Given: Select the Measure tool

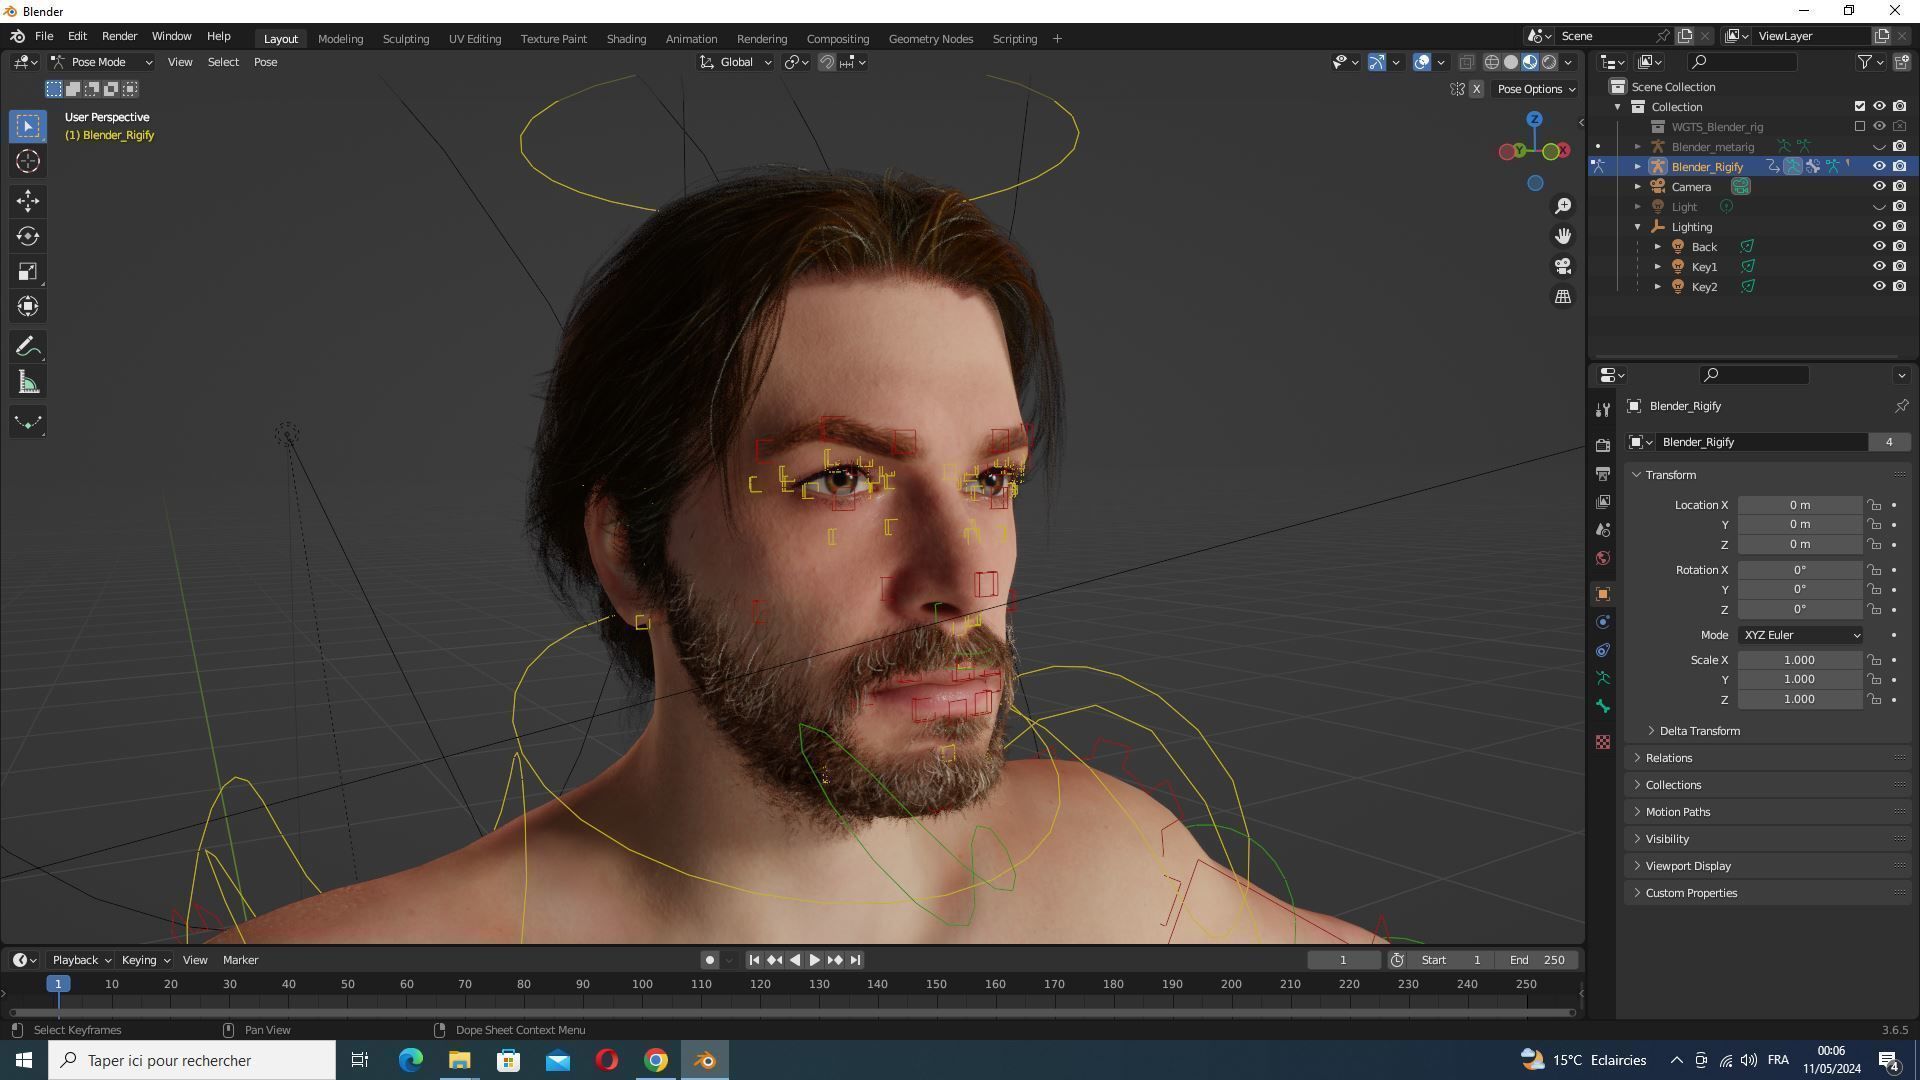Looking at the screenshot, I should (x=28, y=383).
